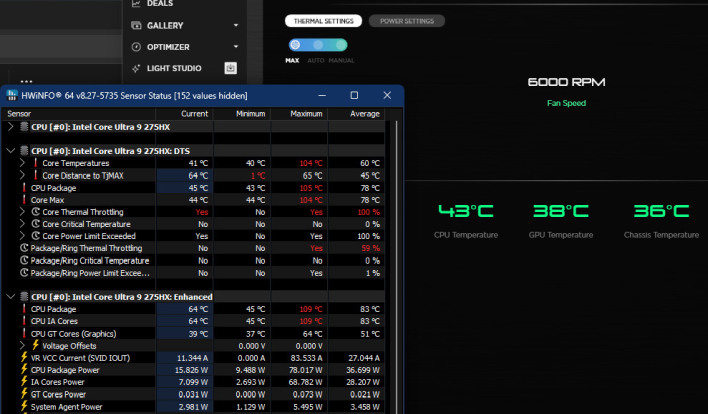Expand the Core Distance to TjMAX row
The height and width of the screenshot is (414, 708).
(x=23, y=175)
